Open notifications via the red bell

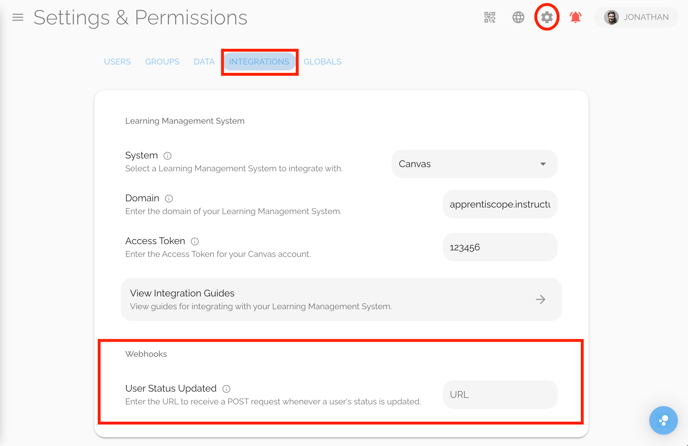point(575,18)
